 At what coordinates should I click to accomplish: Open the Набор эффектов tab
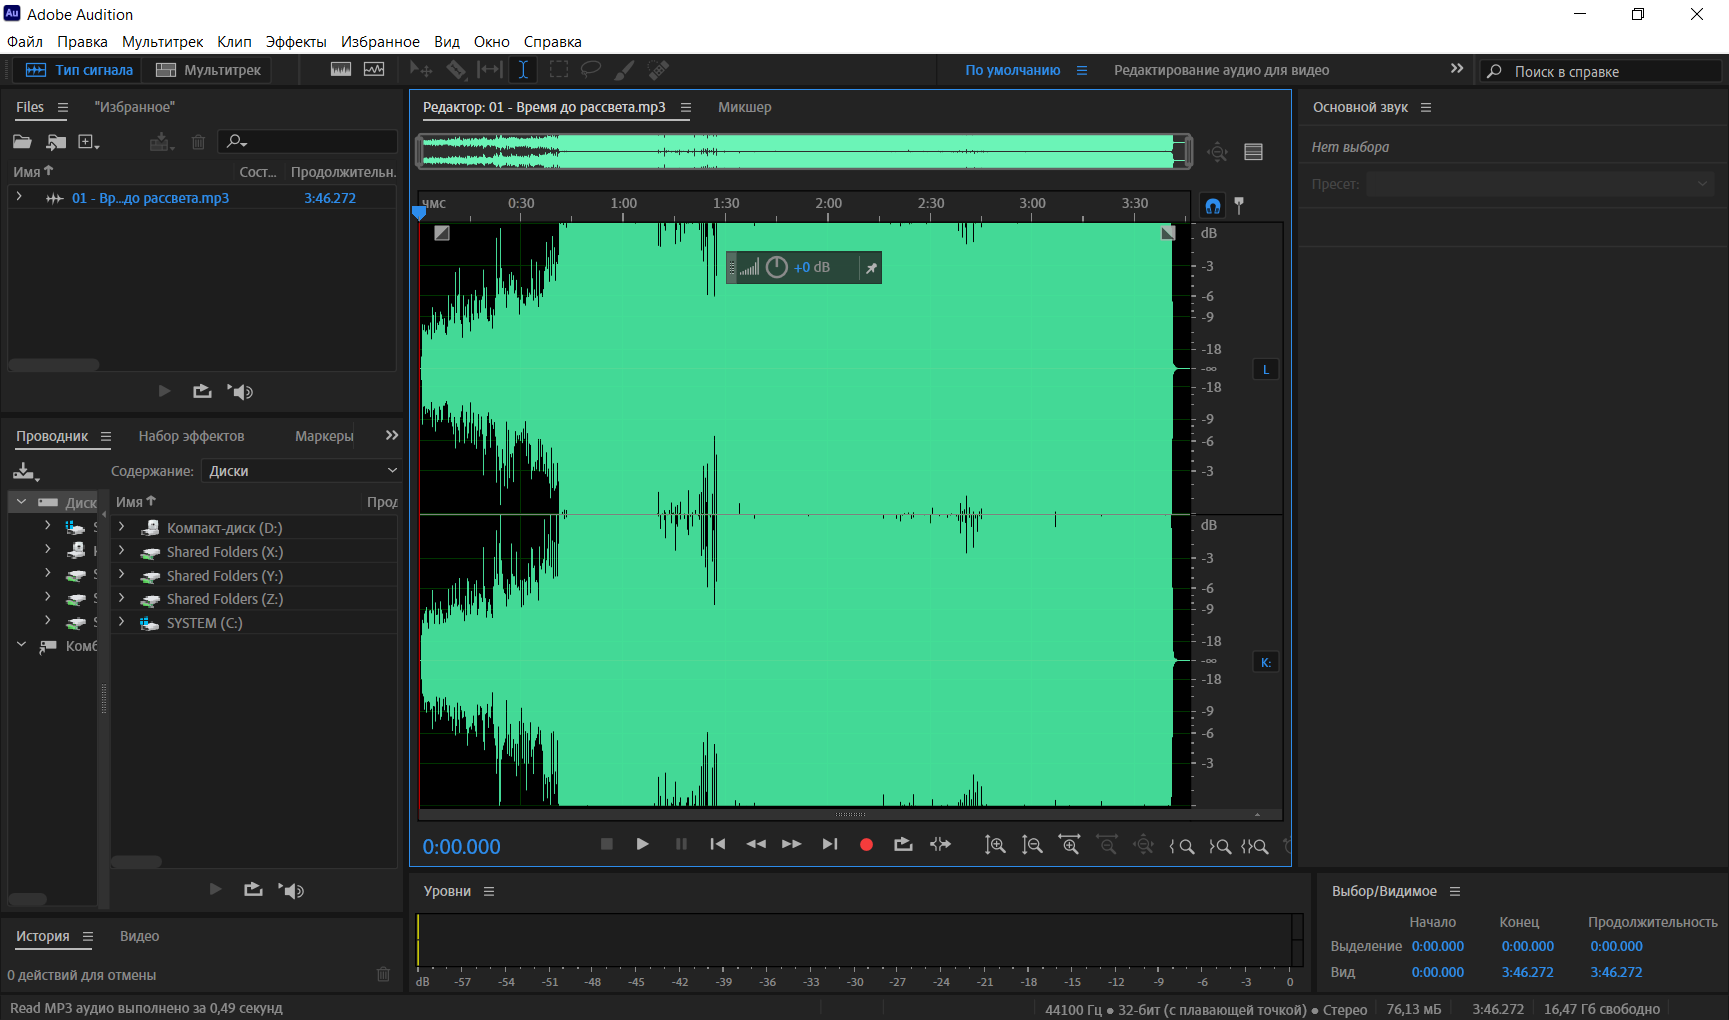(x=191, y=436)
